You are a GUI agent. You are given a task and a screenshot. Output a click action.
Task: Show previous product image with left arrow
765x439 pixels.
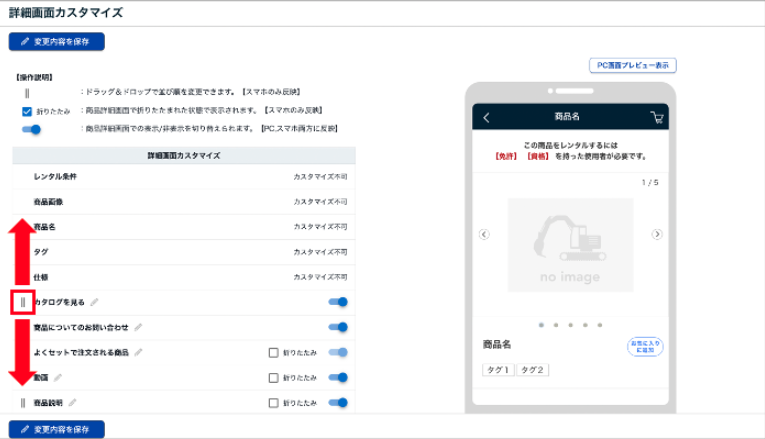pos(484,234)
